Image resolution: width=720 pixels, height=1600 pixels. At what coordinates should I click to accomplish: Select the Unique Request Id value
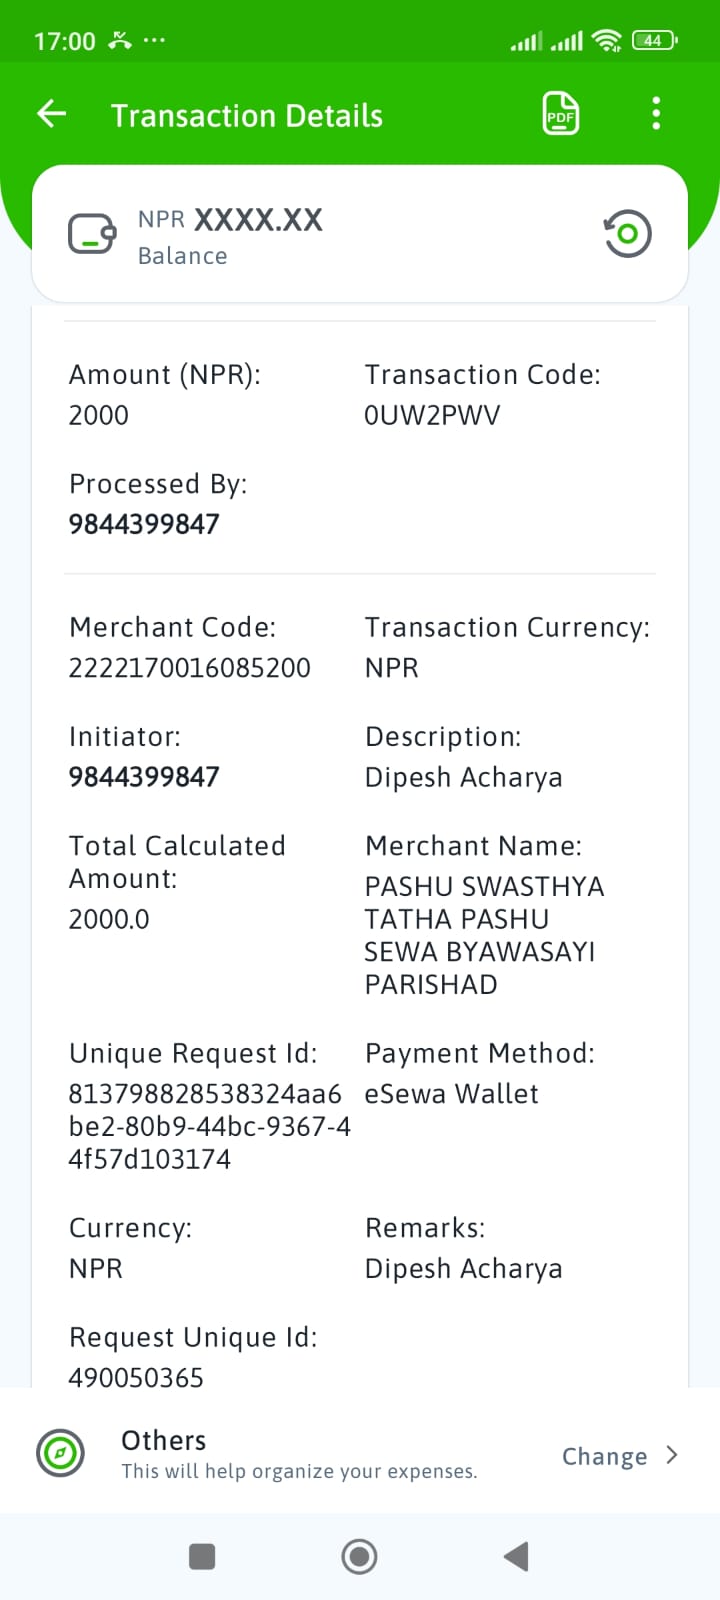(x=209, y=1126)
